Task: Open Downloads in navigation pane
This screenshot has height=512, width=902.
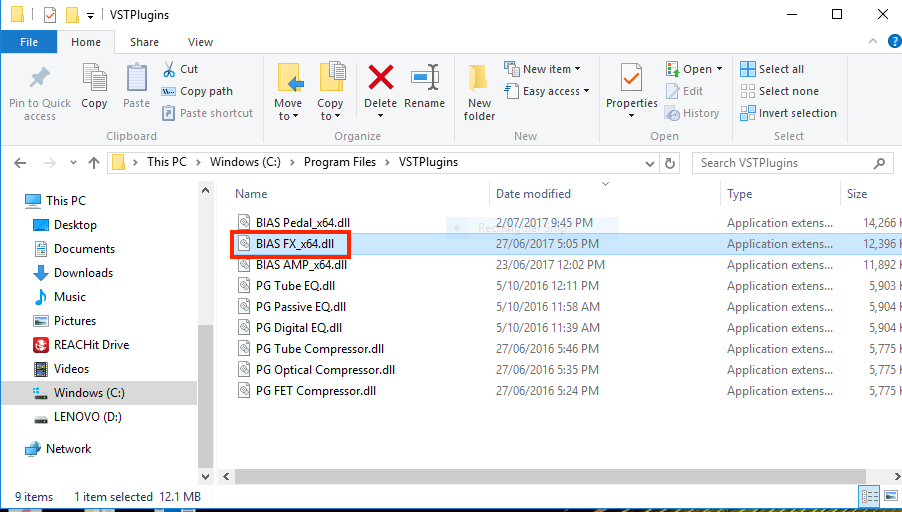Action: (x=73, y=273)
